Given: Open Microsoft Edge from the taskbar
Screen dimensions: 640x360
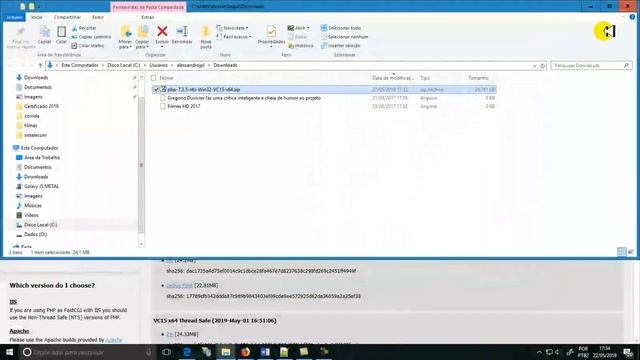Looking at the screenshot, I should click(187, 352).
